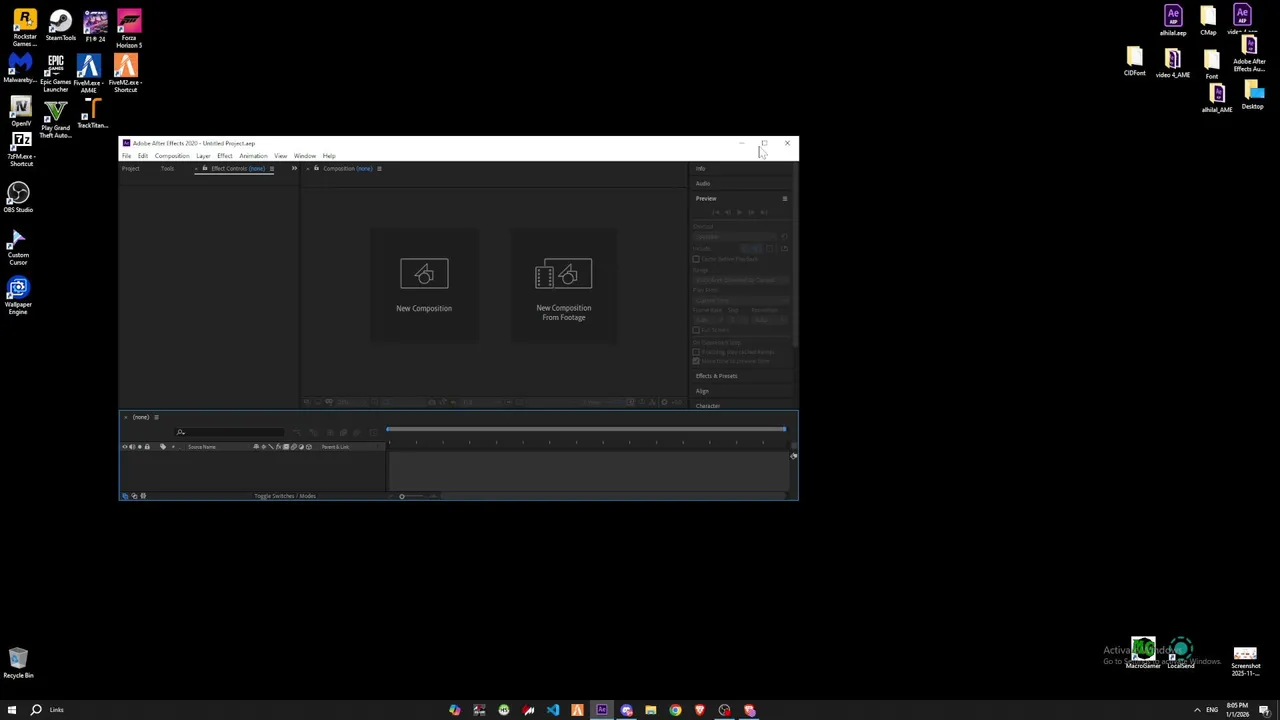Click the New Composition icon
The height and width of the screenshot is (720, 1280).
pos(424,274)
